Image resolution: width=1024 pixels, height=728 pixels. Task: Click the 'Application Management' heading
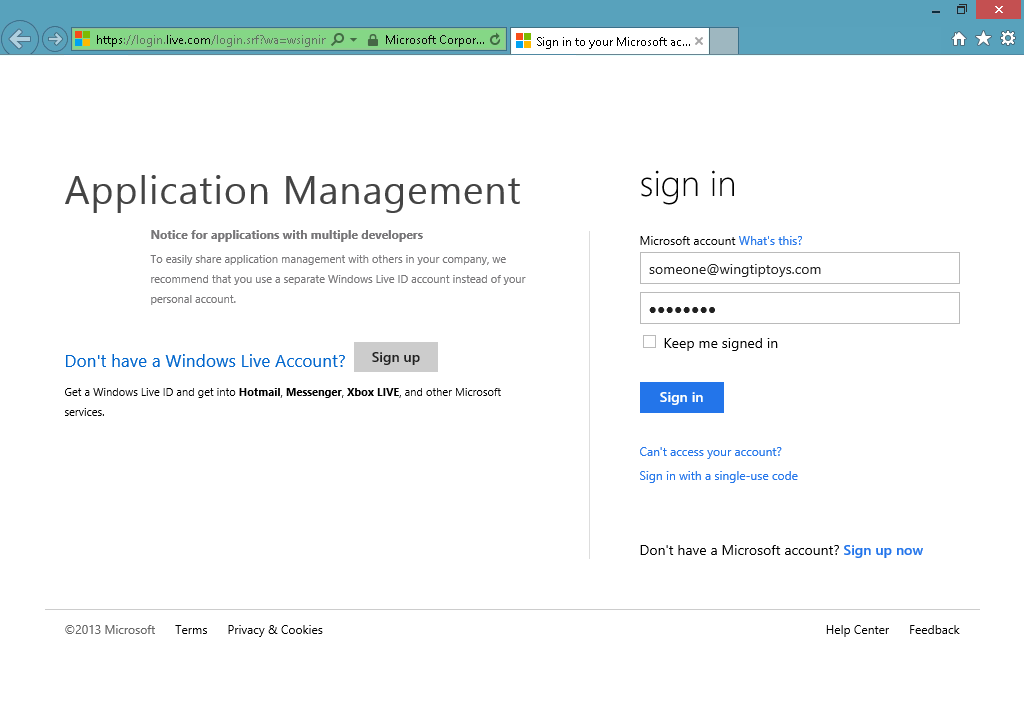pyautogui.click(x=293, y=191)
